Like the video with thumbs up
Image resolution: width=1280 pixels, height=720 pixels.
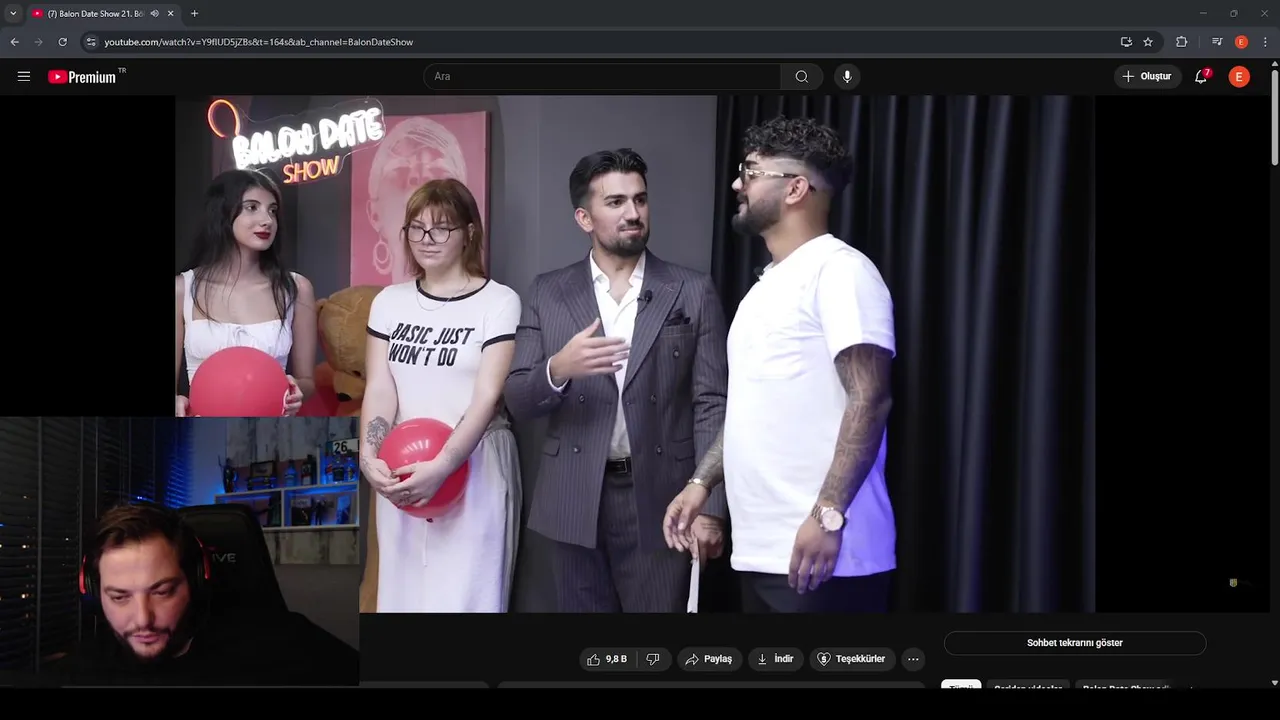point(608,659)
